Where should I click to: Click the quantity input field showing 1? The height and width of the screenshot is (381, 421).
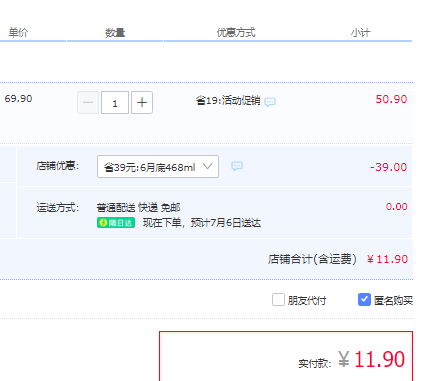[x=115, y=103]
